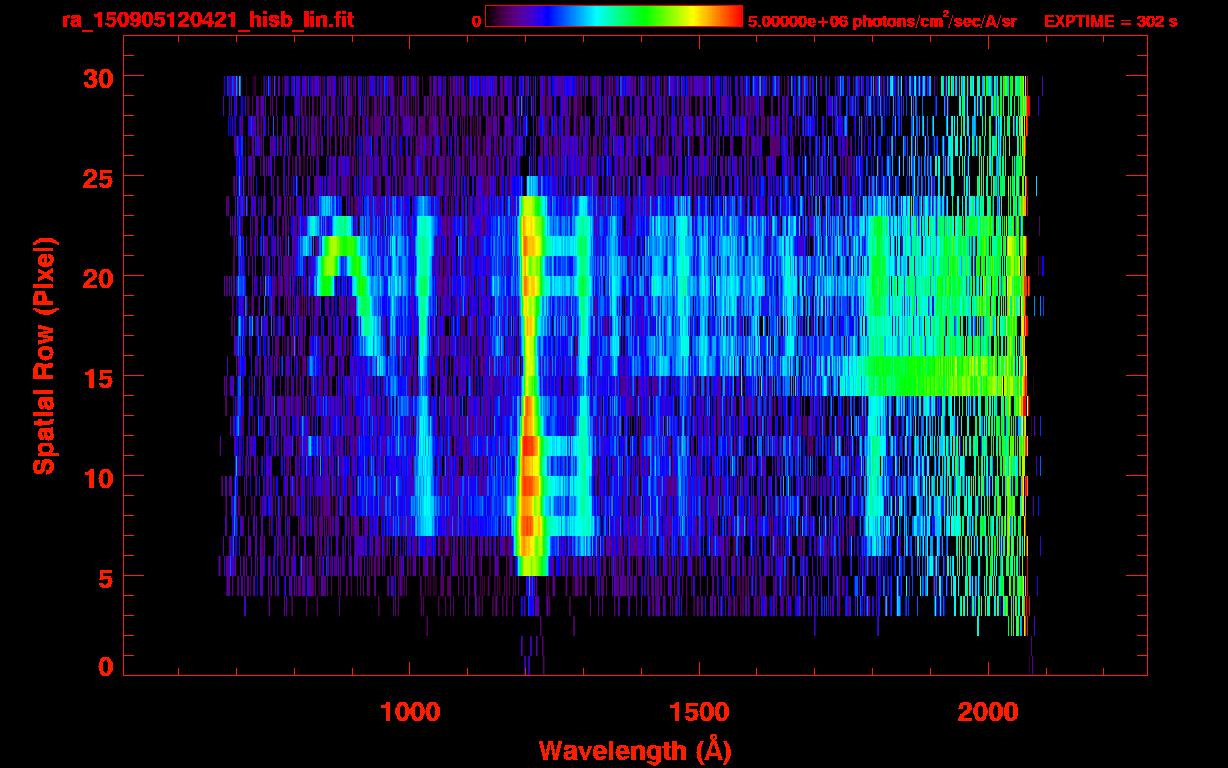Screen dimensions: 1228x768
Task: Click the EXPTIME = 302 s label
Action: [1110, 21]
